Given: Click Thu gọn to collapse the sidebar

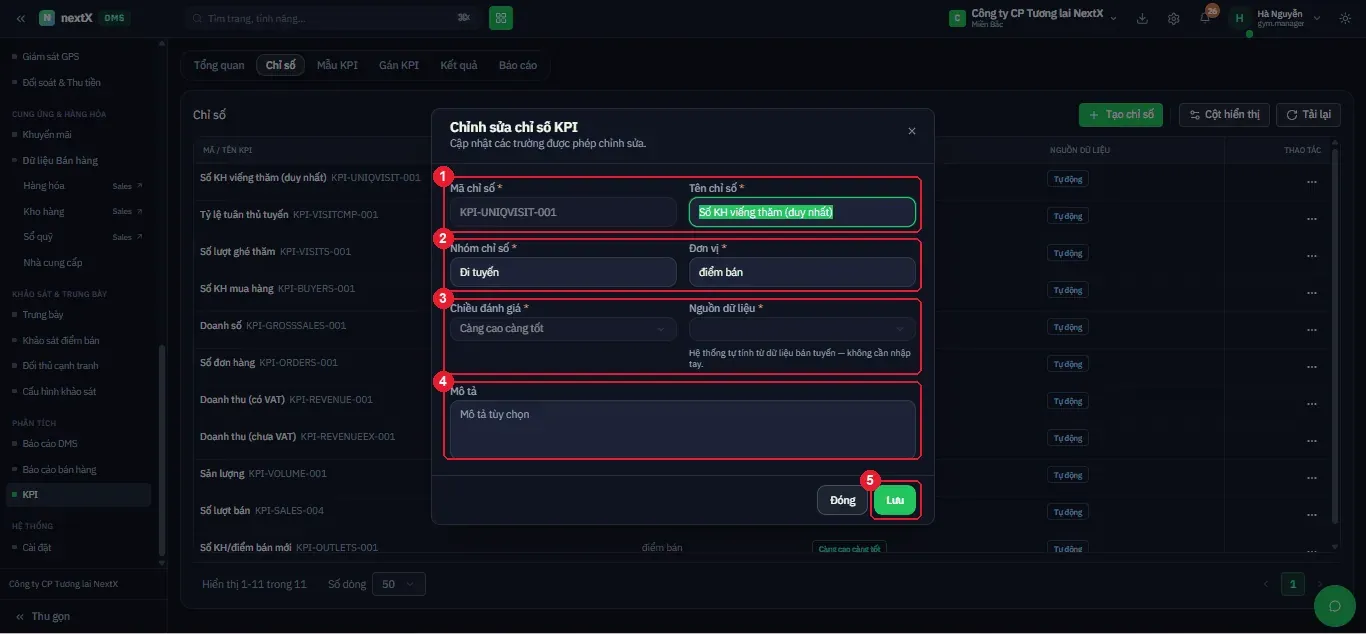Looking at the screenshot, I should click(43, 617).
